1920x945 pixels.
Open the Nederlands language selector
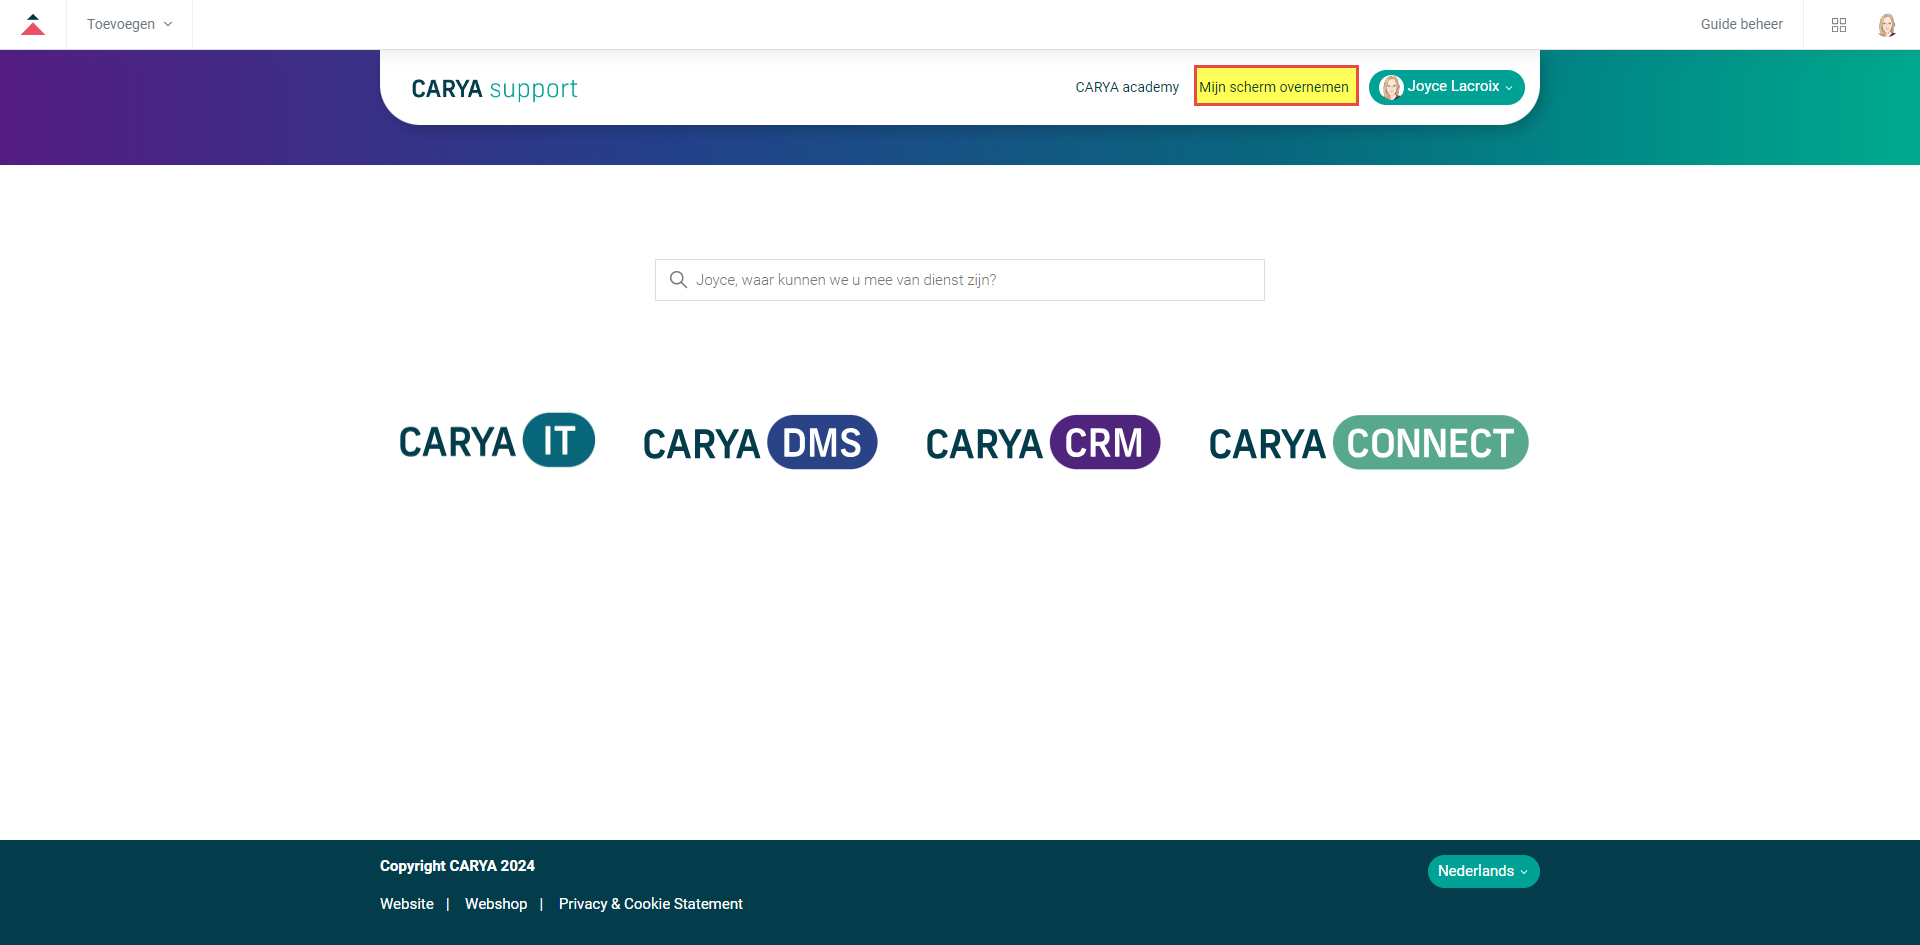pyautogui.click(x=1483, y=871)
